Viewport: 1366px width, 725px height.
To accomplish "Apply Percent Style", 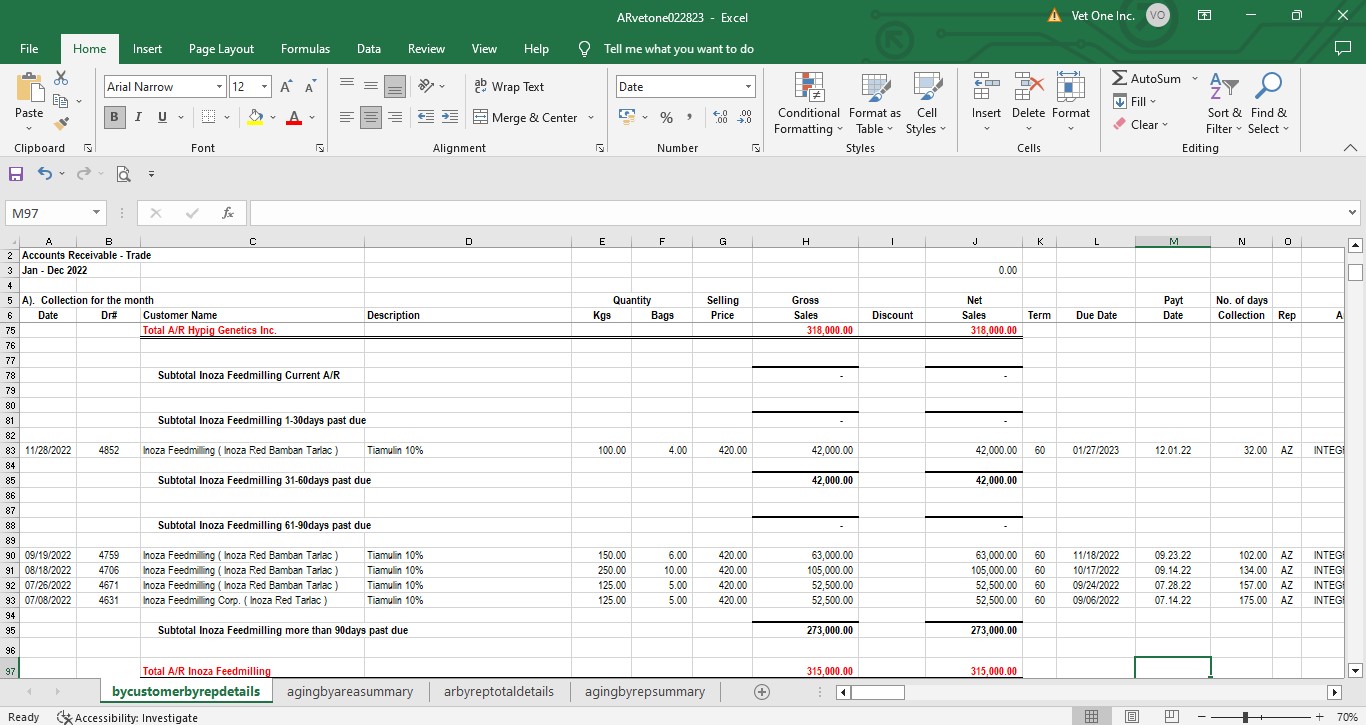I will (x=666, y=117).
